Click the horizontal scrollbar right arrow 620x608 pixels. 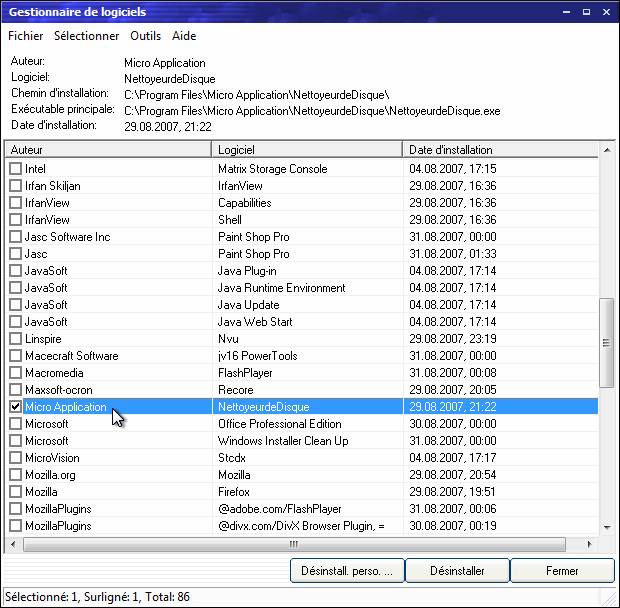click(x=590, y=544)
